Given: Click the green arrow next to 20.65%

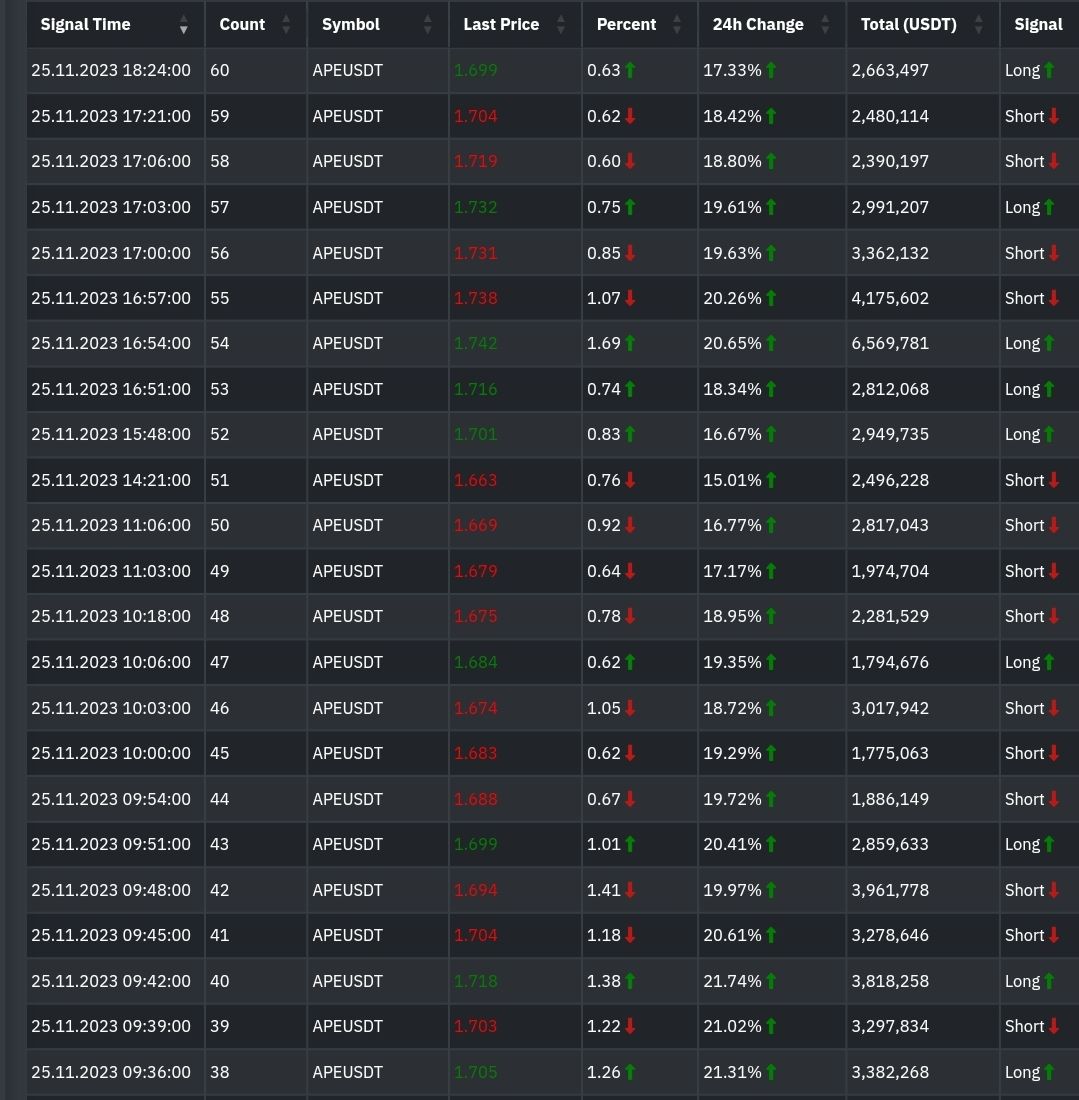Looking at the screenshot, I should (x=771, y=343).
